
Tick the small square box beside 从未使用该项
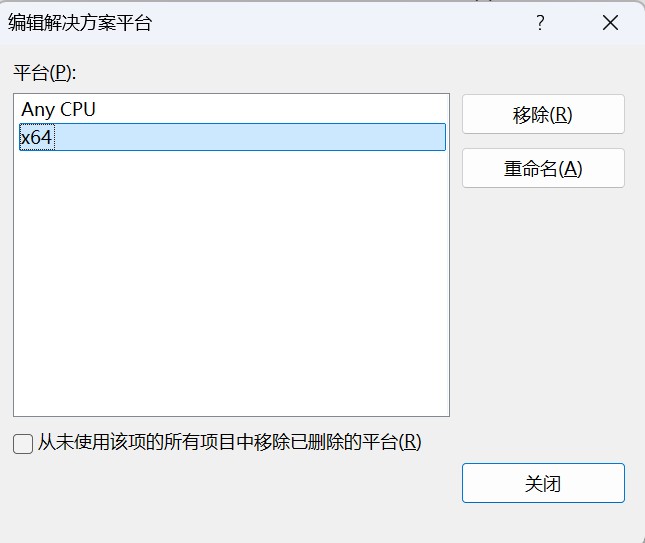23,444
